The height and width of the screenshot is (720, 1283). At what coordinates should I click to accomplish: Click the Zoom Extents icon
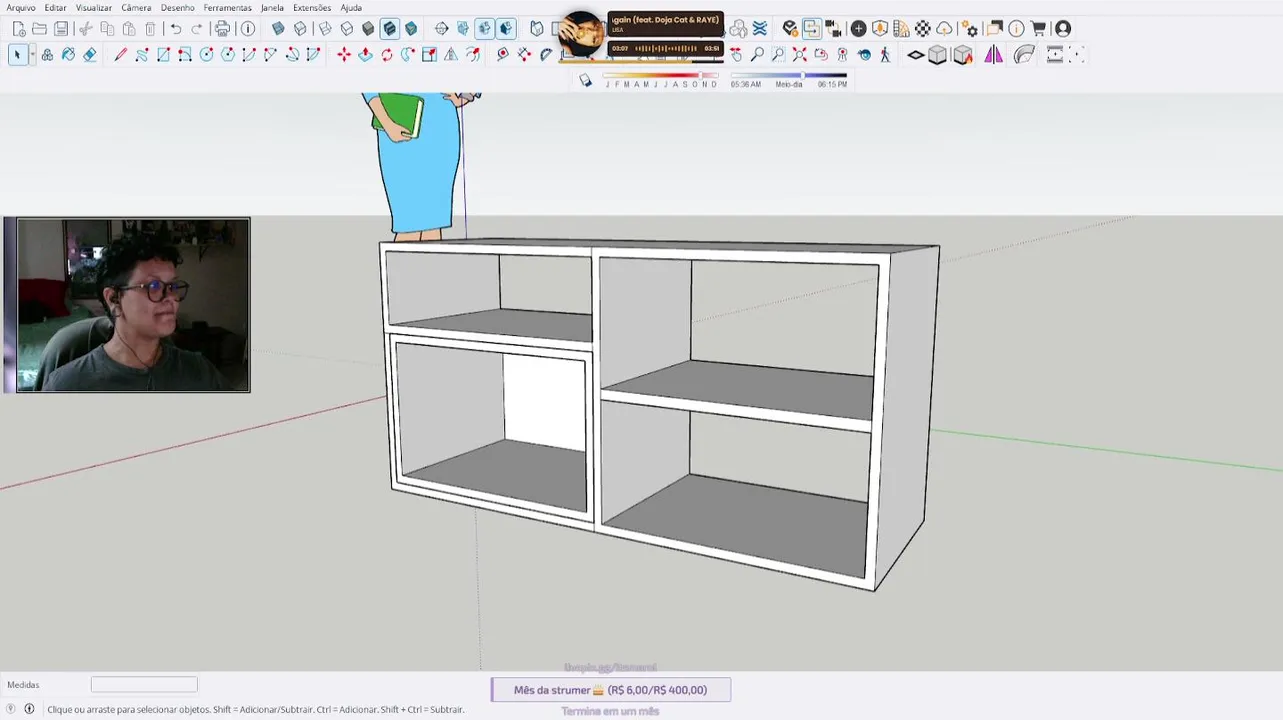point(800,55)
